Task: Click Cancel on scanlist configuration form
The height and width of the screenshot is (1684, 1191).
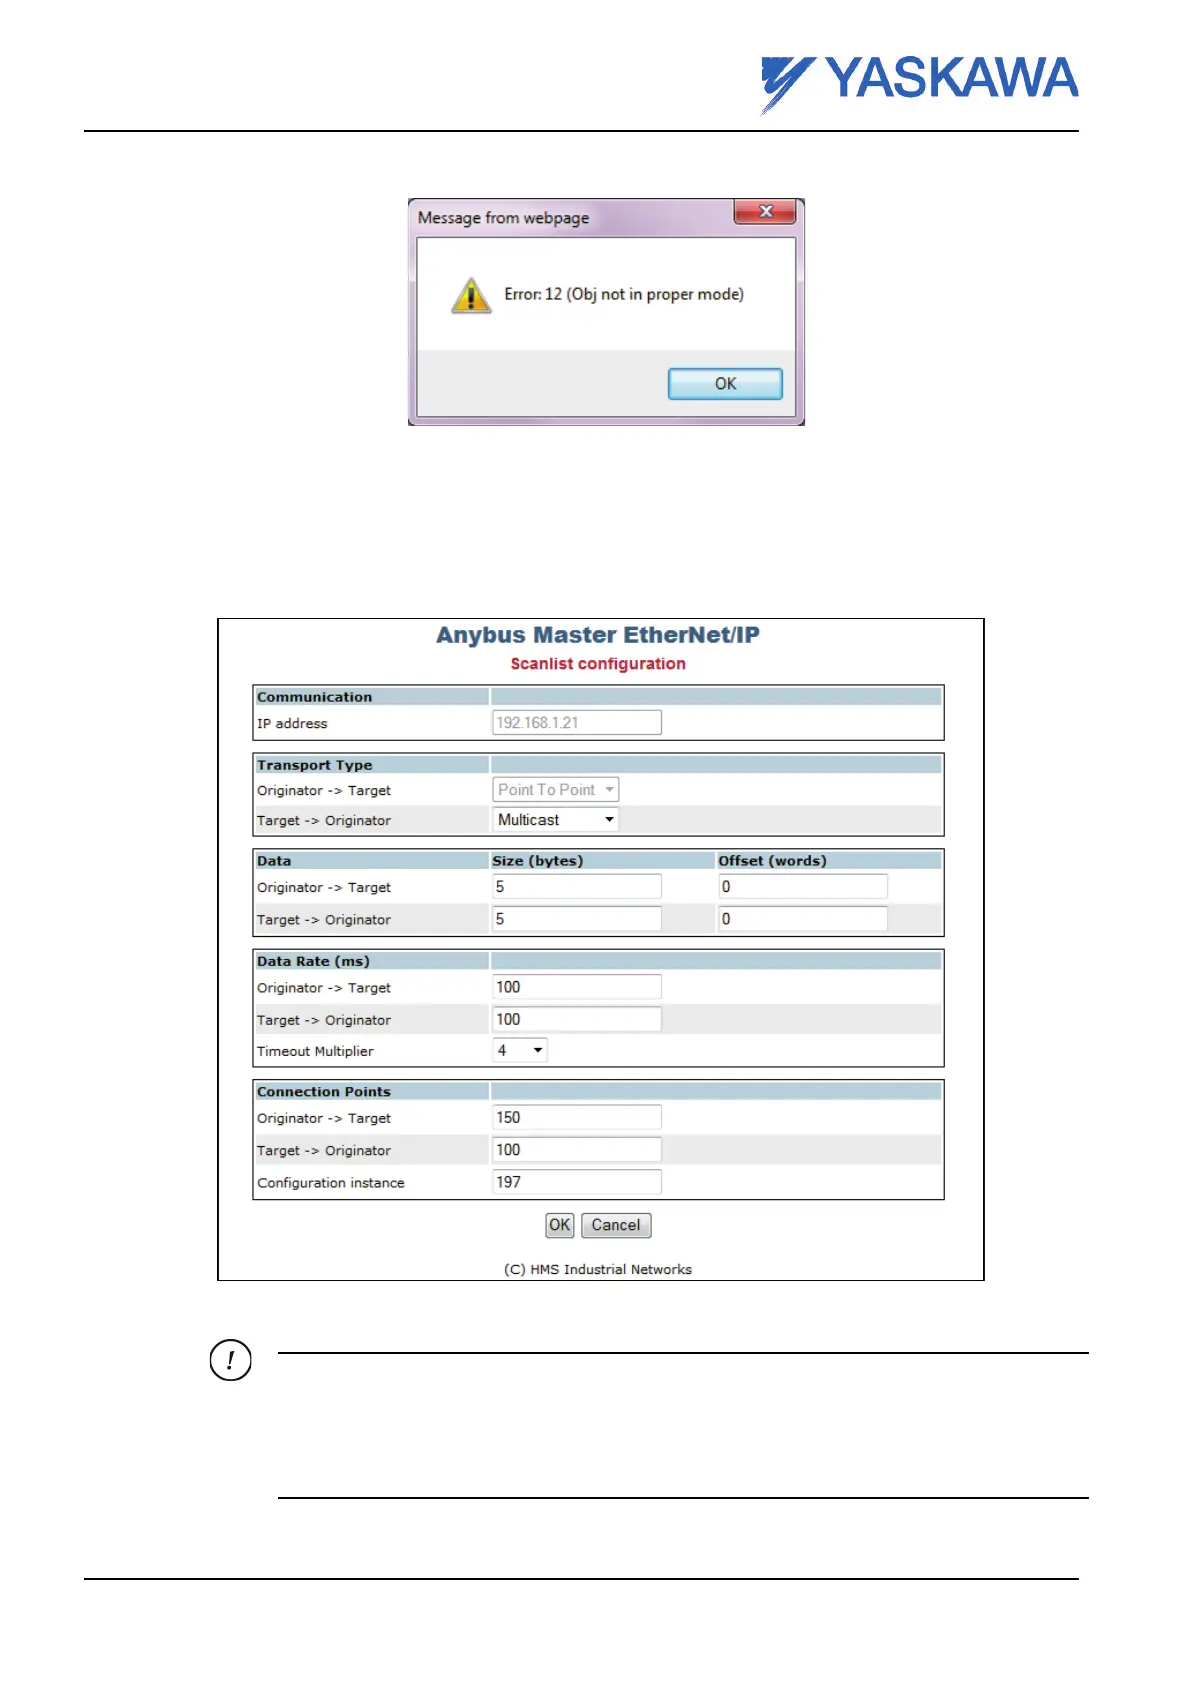Action: coord(616,1225)
